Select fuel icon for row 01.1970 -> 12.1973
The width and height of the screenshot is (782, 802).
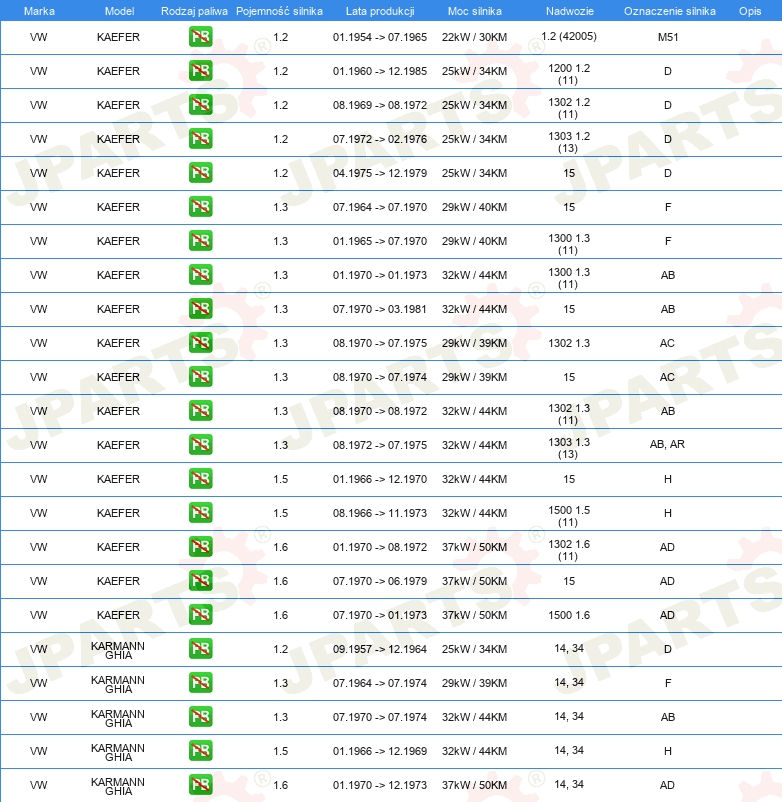tap(200, 785)
